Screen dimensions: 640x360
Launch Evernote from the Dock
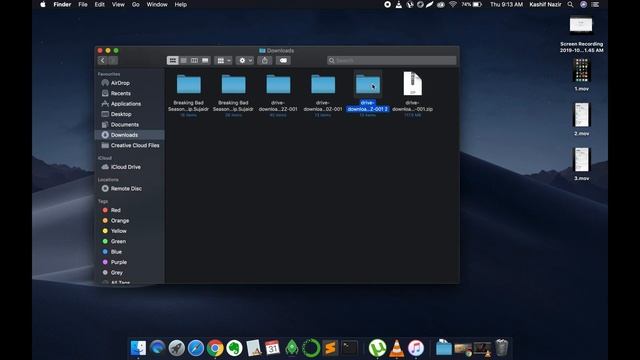(x=234, y=348)
